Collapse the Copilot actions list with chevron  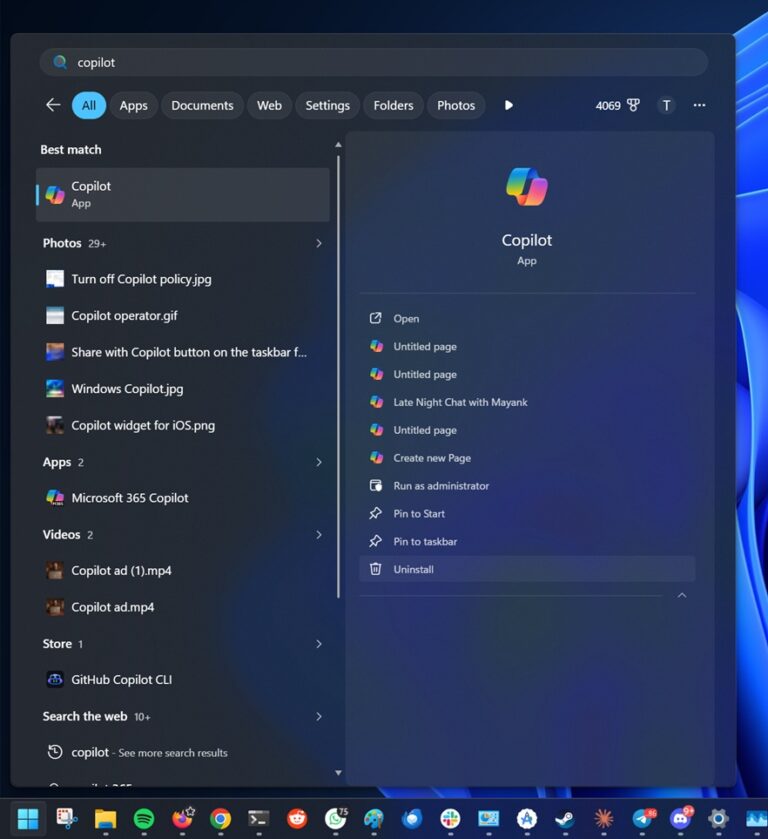[x=682, y=595]
